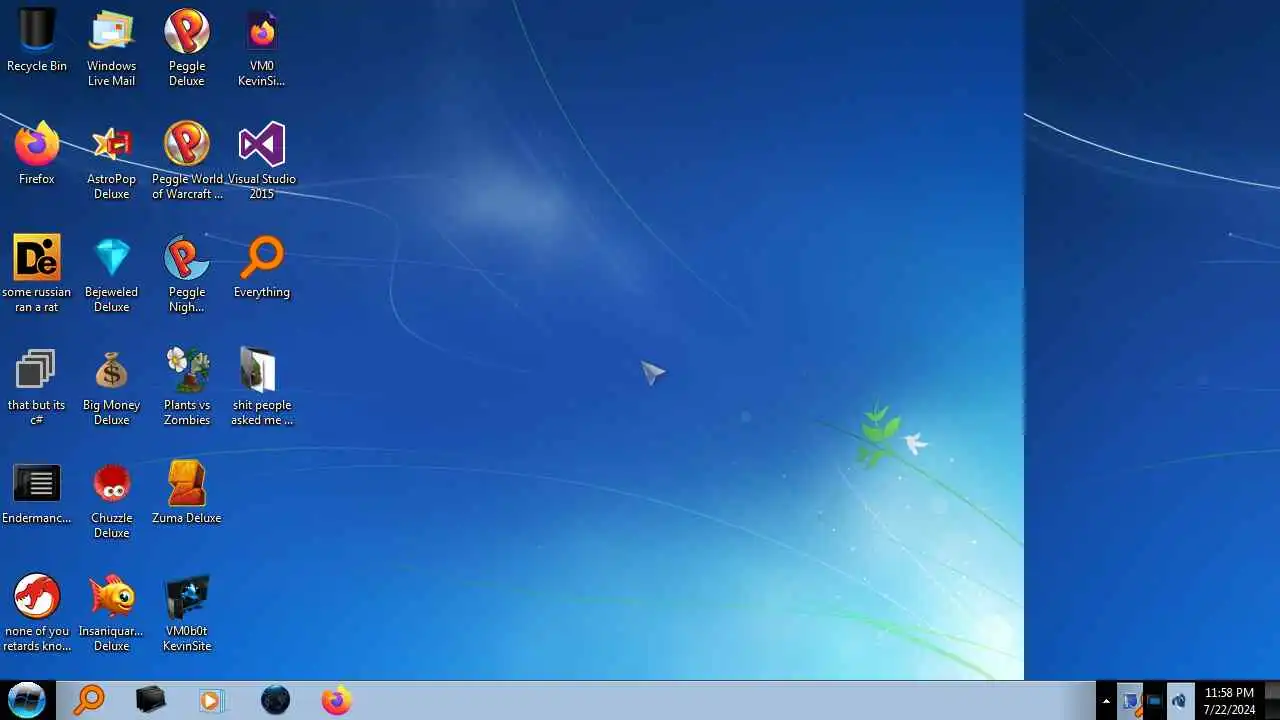Open the Action Center flag tray icon

[1130, 701]
